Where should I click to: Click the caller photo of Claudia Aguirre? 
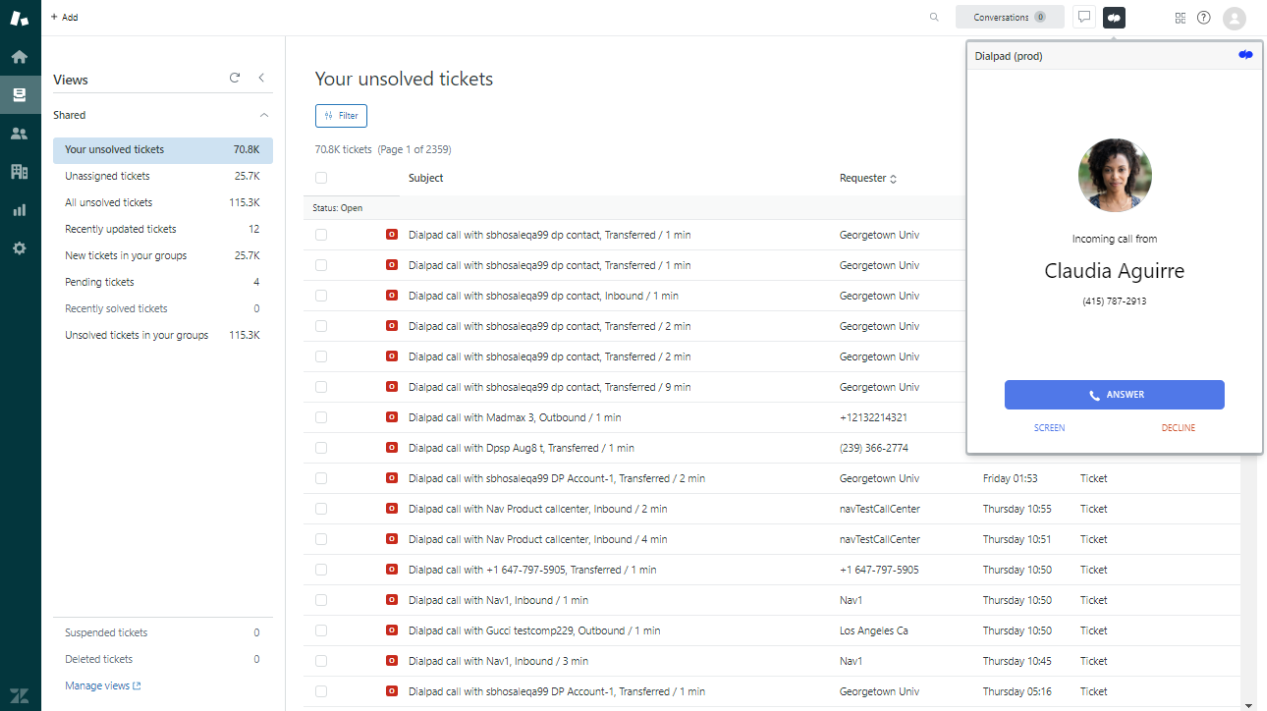(1114, 175)
